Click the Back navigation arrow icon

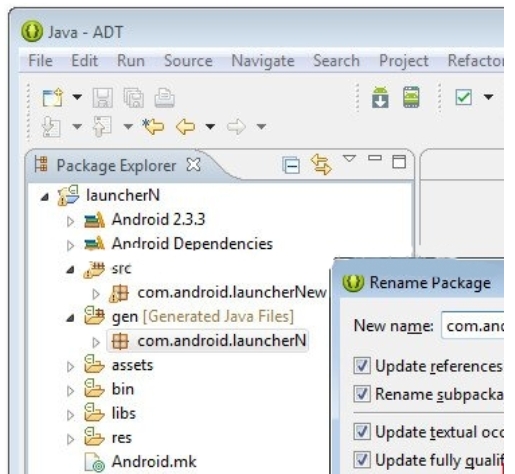coord(185,127)
